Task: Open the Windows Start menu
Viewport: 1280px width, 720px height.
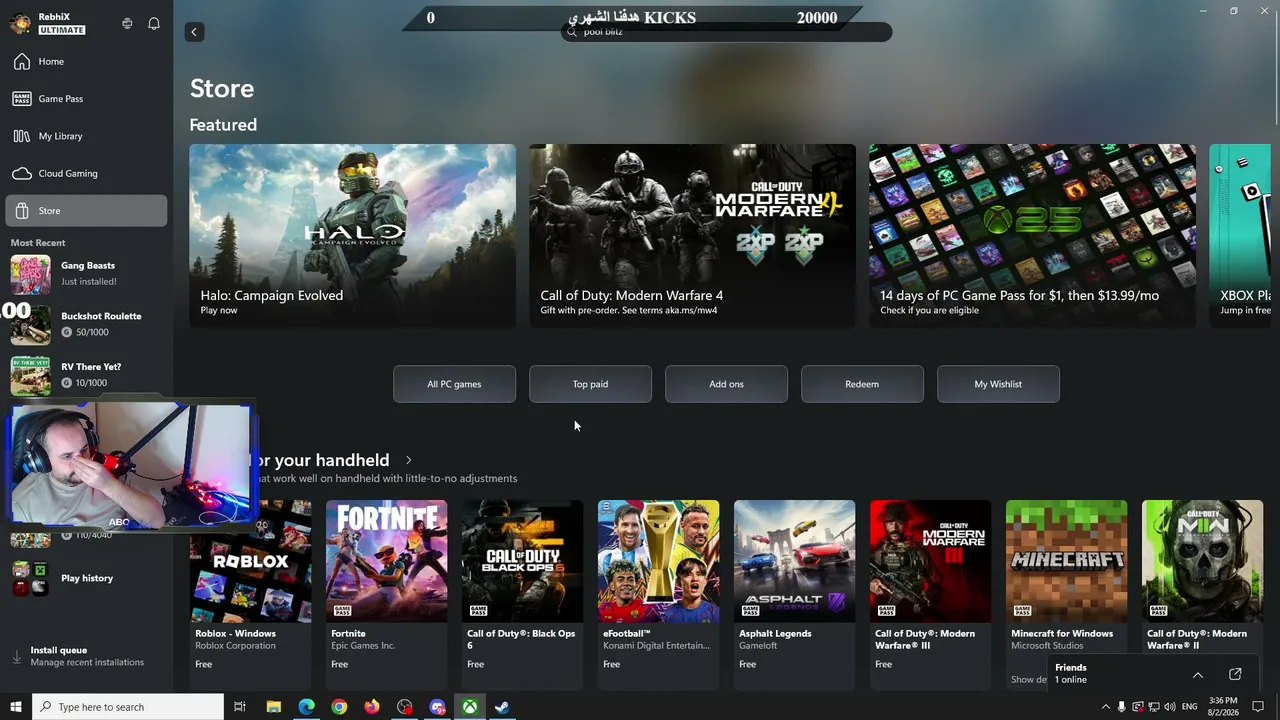Action: pyautogui.click(x=15, y=707)
